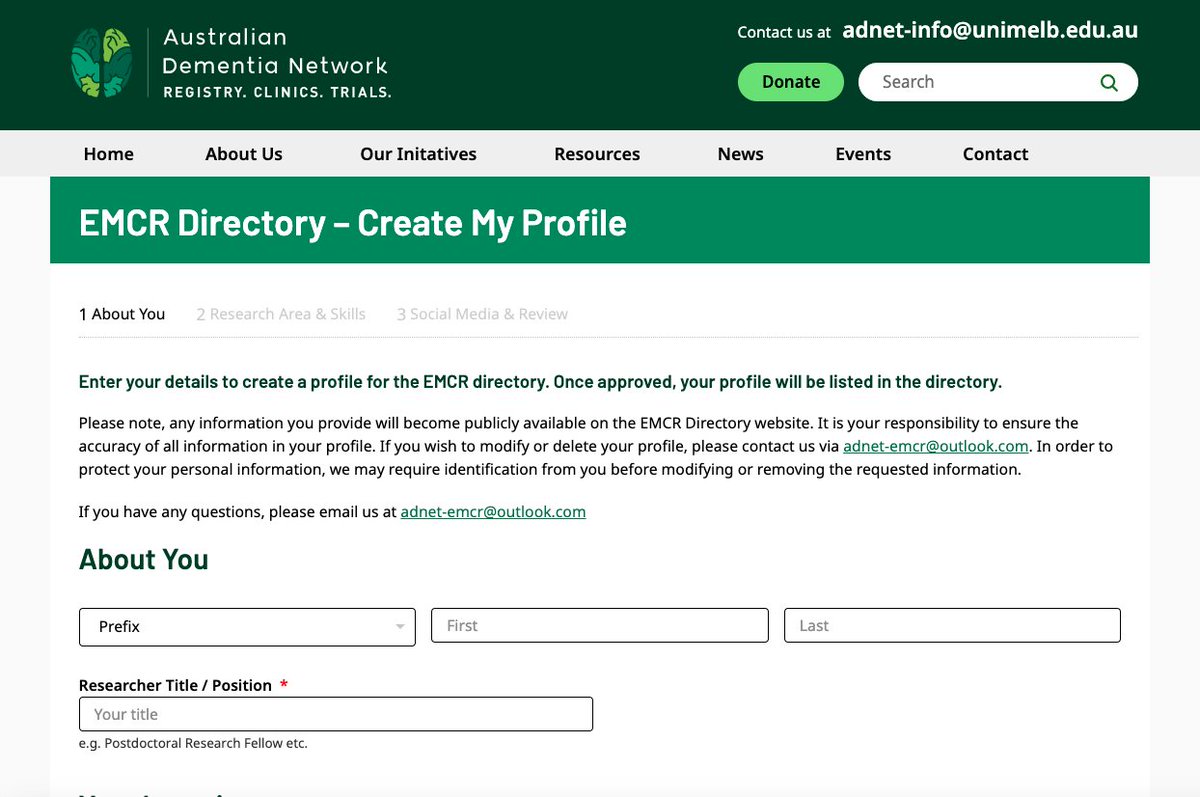This screenshot has height=797, width=1200.
Task: Open the Resources menu
Action: 597,154
